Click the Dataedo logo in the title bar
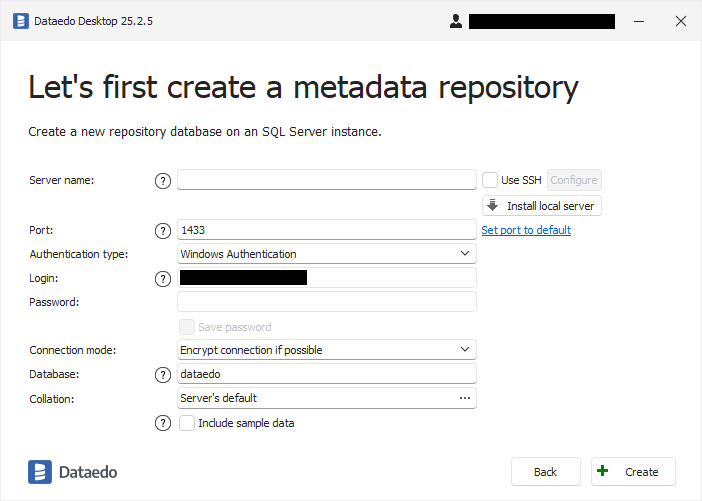702x501 pixels. tap(21, 21)
